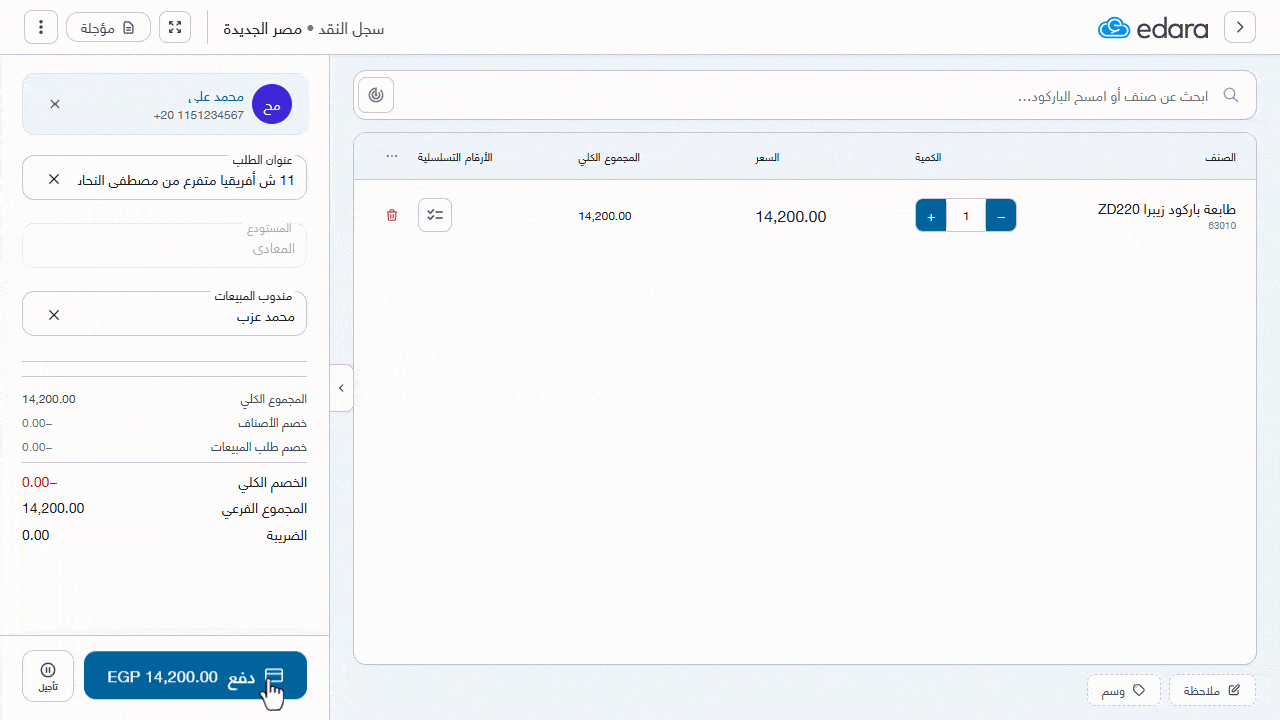
Task: Click the الخصم الكلي total discount value
Action: click(39, 482)
